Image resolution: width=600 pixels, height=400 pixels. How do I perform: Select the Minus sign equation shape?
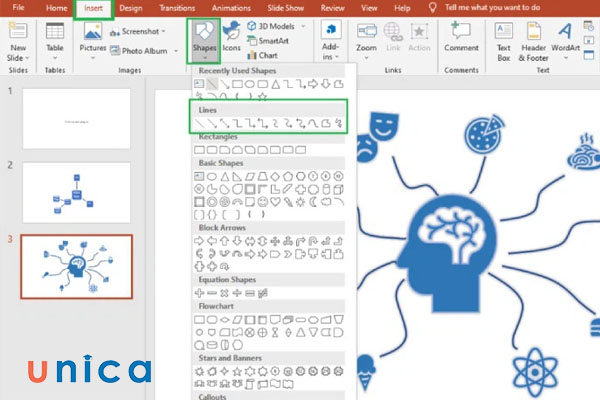tap(212, 293)
